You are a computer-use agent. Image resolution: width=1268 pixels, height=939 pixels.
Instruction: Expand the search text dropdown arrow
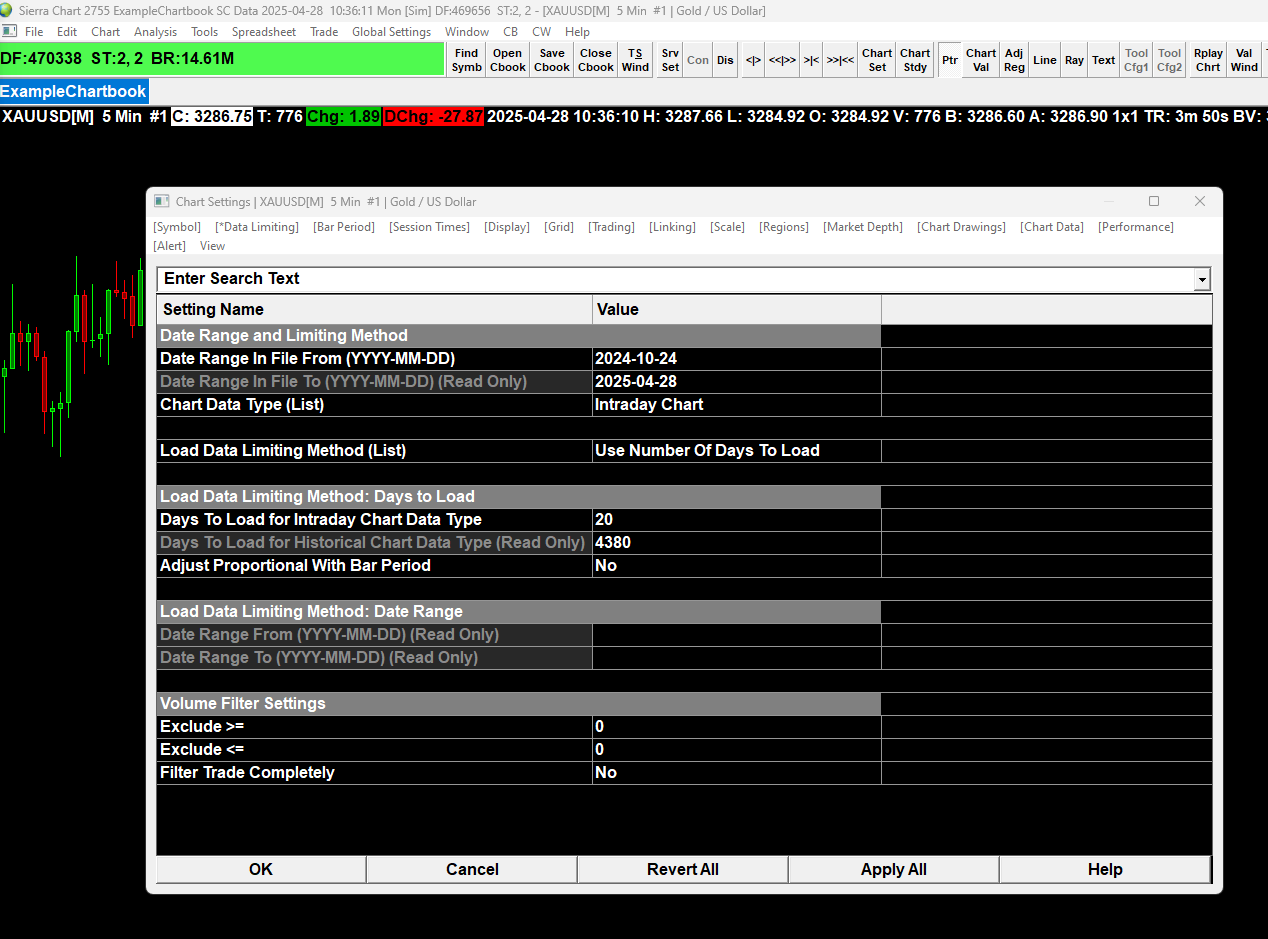pyautogui.click(x=1202, y=280)
